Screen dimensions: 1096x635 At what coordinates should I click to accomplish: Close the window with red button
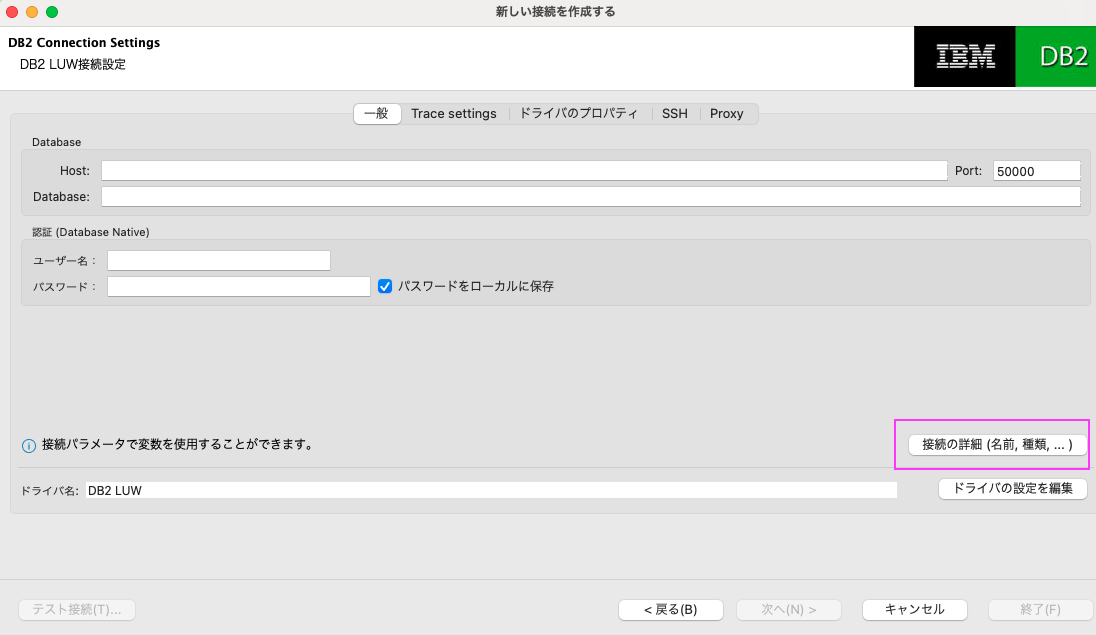coord(12,12)
